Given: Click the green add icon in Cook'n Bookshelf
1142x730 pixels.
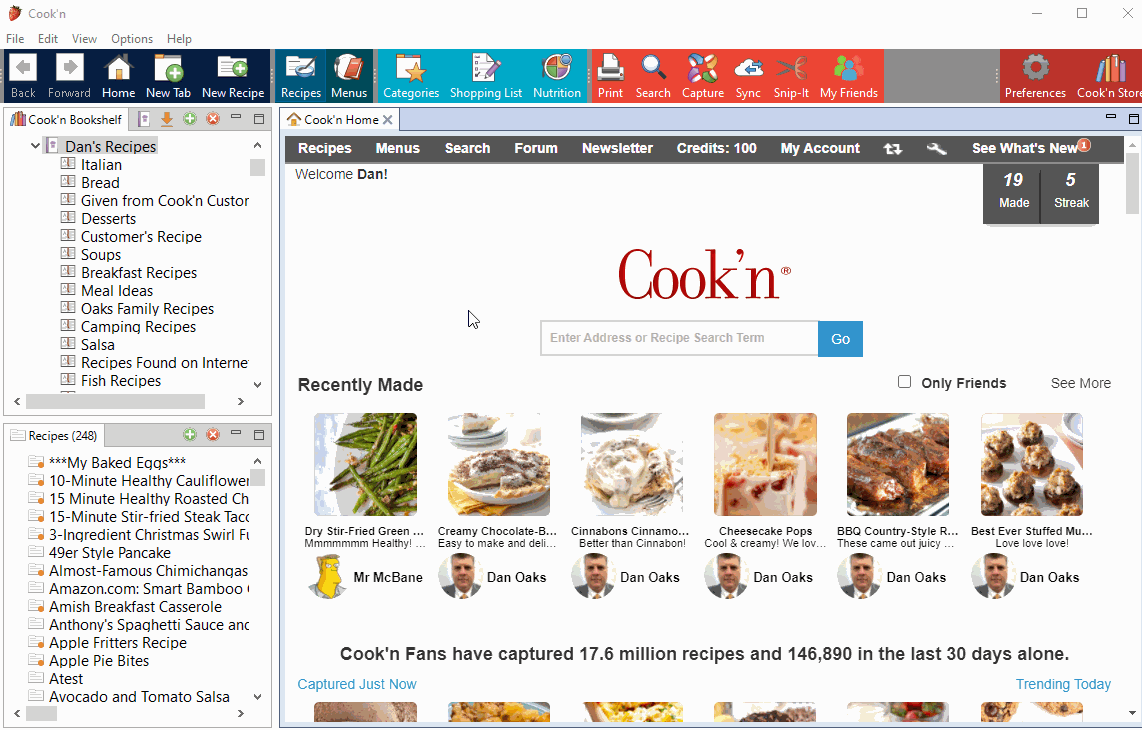Looking at the screenshot, I should [190, 119].
